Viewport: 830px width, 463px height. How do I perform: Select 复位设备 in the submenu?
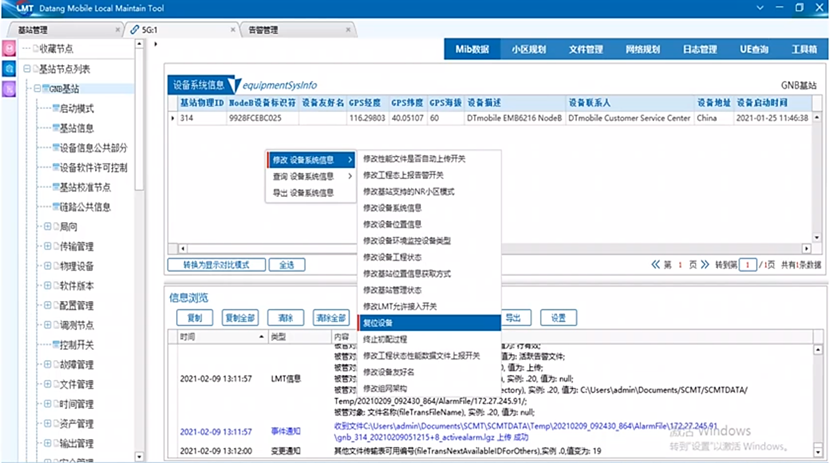point(429,323)
